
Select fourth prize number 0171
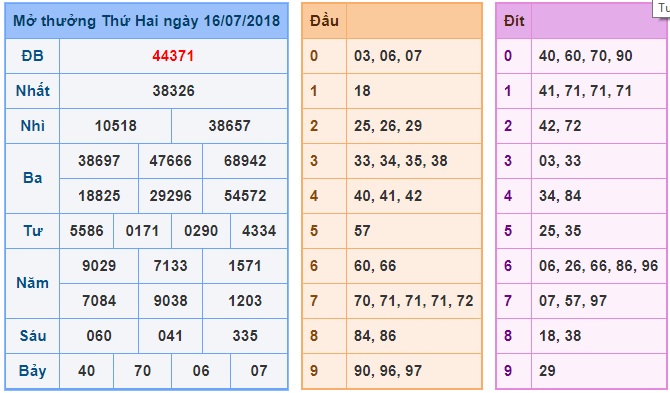[142, 231]
